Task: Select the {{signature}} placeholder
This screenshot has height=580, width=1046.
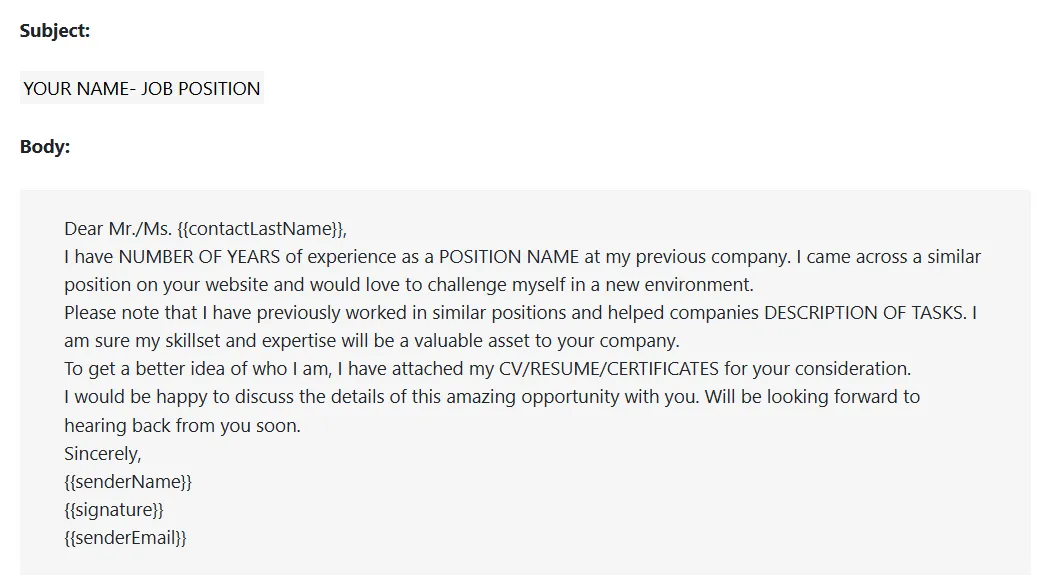Action: coord(114,509)
